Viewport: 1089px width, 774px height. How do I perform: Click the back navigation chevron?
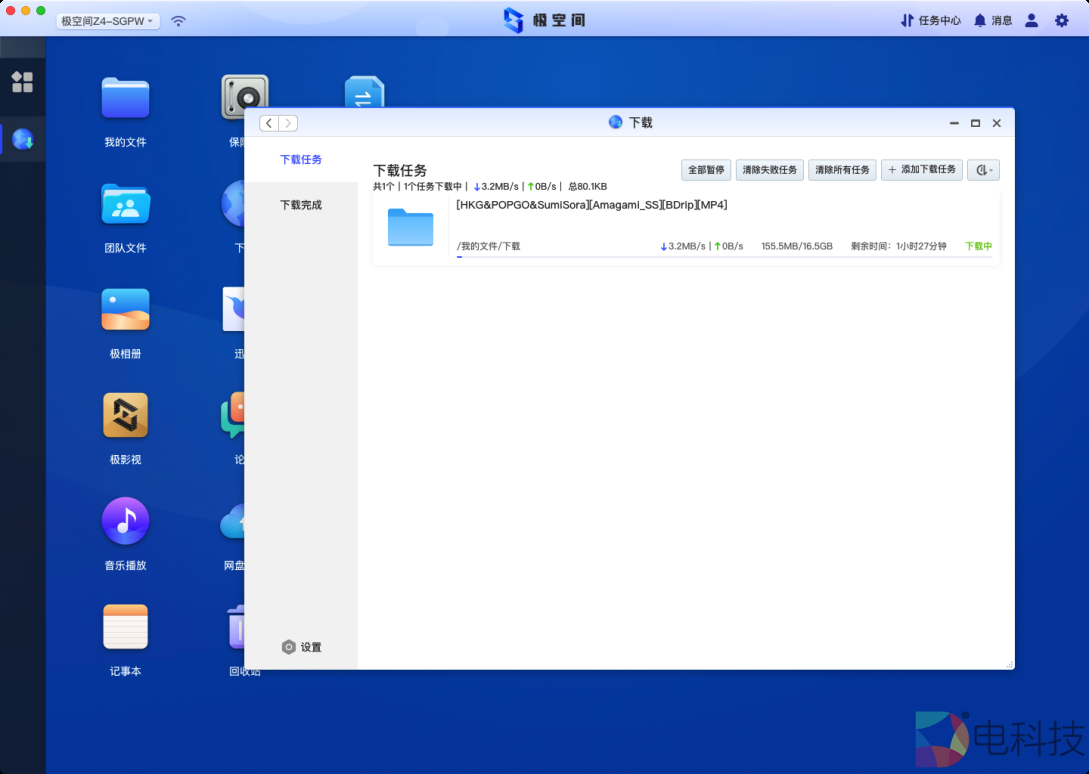point(268,122)
